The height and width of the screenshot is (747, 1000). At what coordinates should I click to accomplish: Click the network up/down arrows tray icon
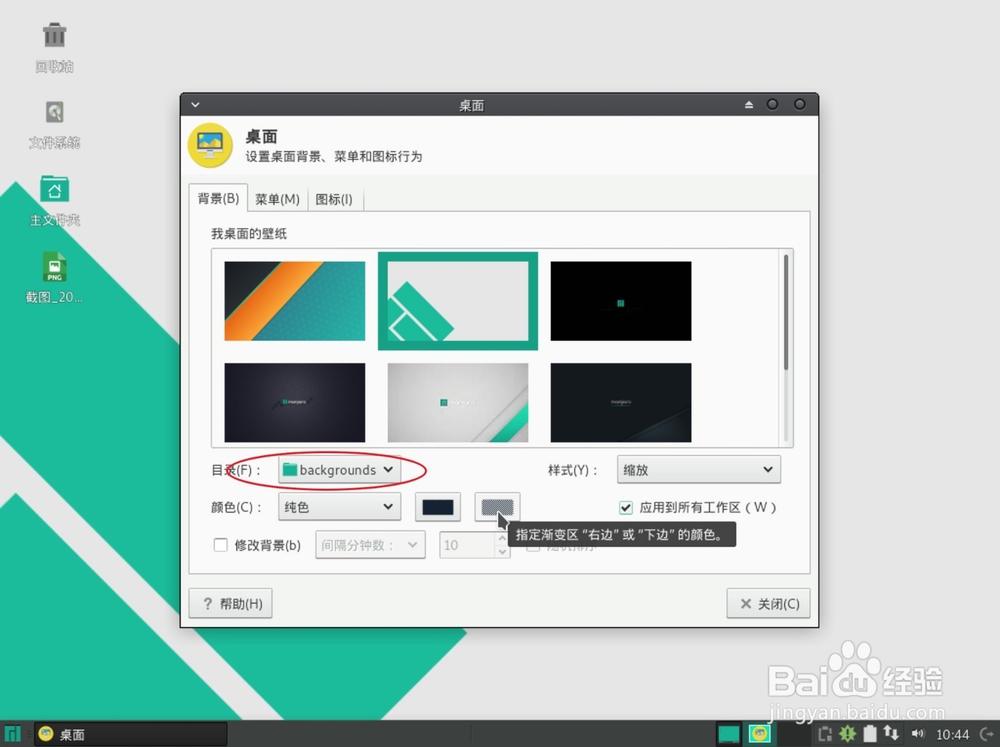(x=890, y=733)
